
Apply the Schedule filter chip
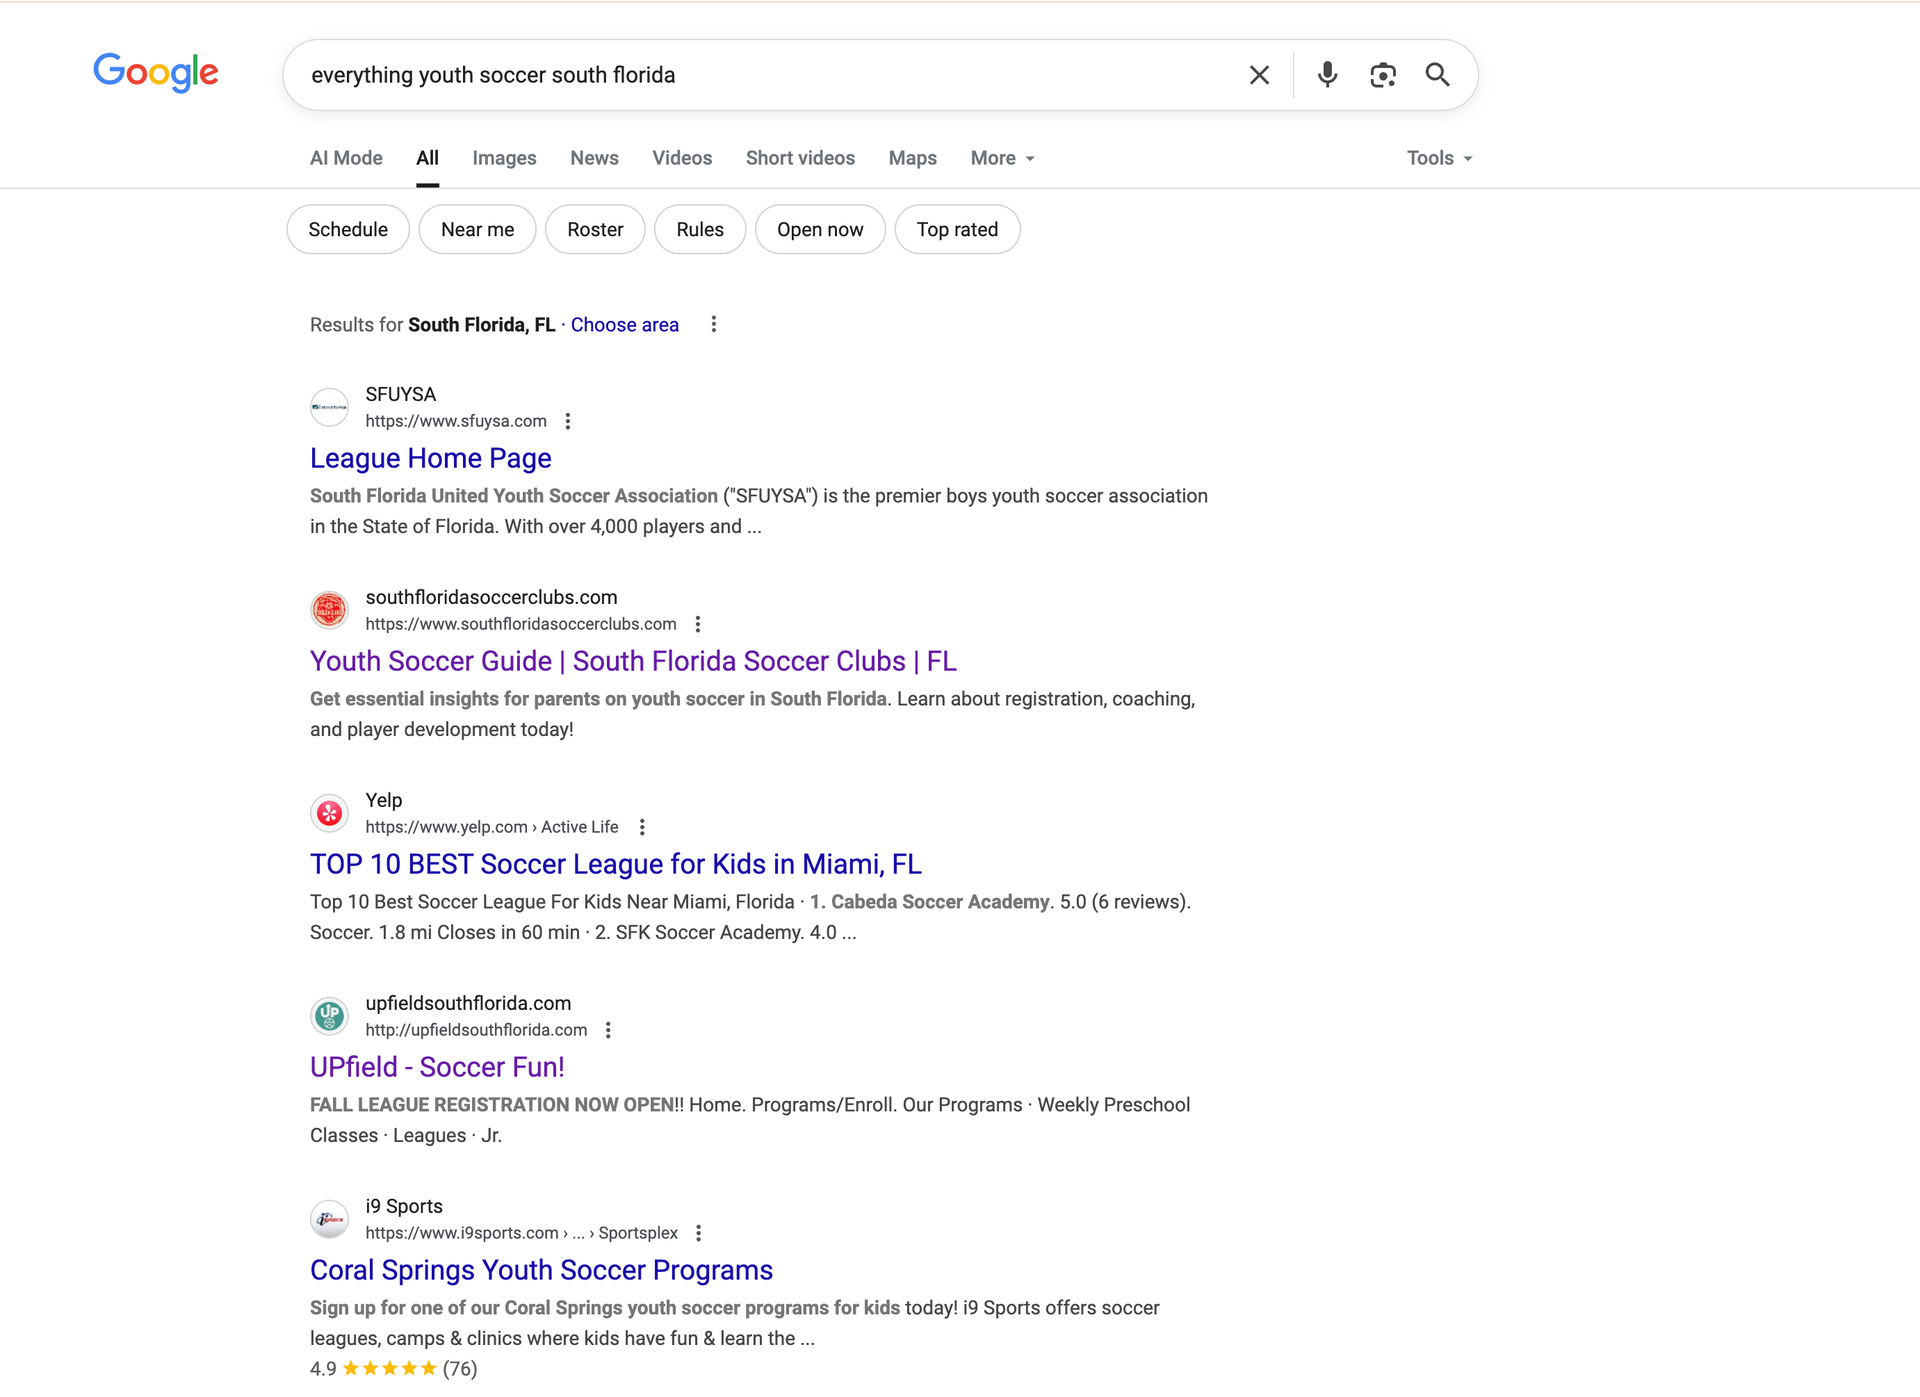pyautogui.click(x=348, y=229)
